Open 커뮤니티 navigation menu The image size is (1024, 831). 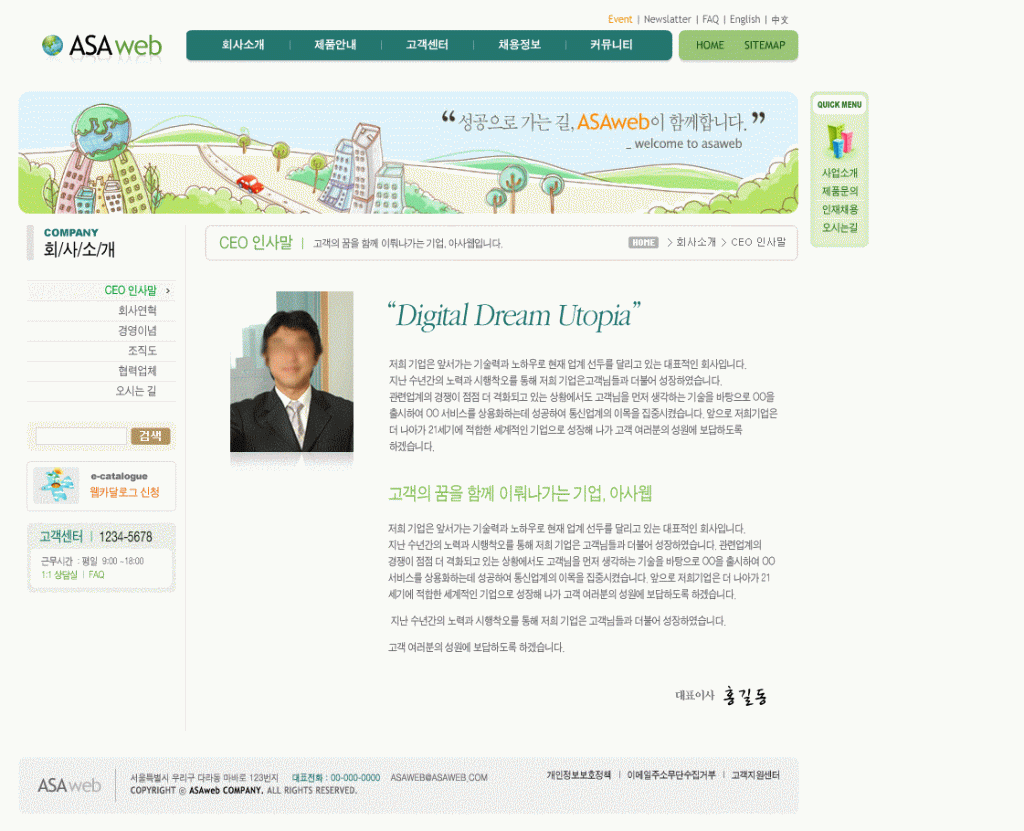click(x=611, y=45)
